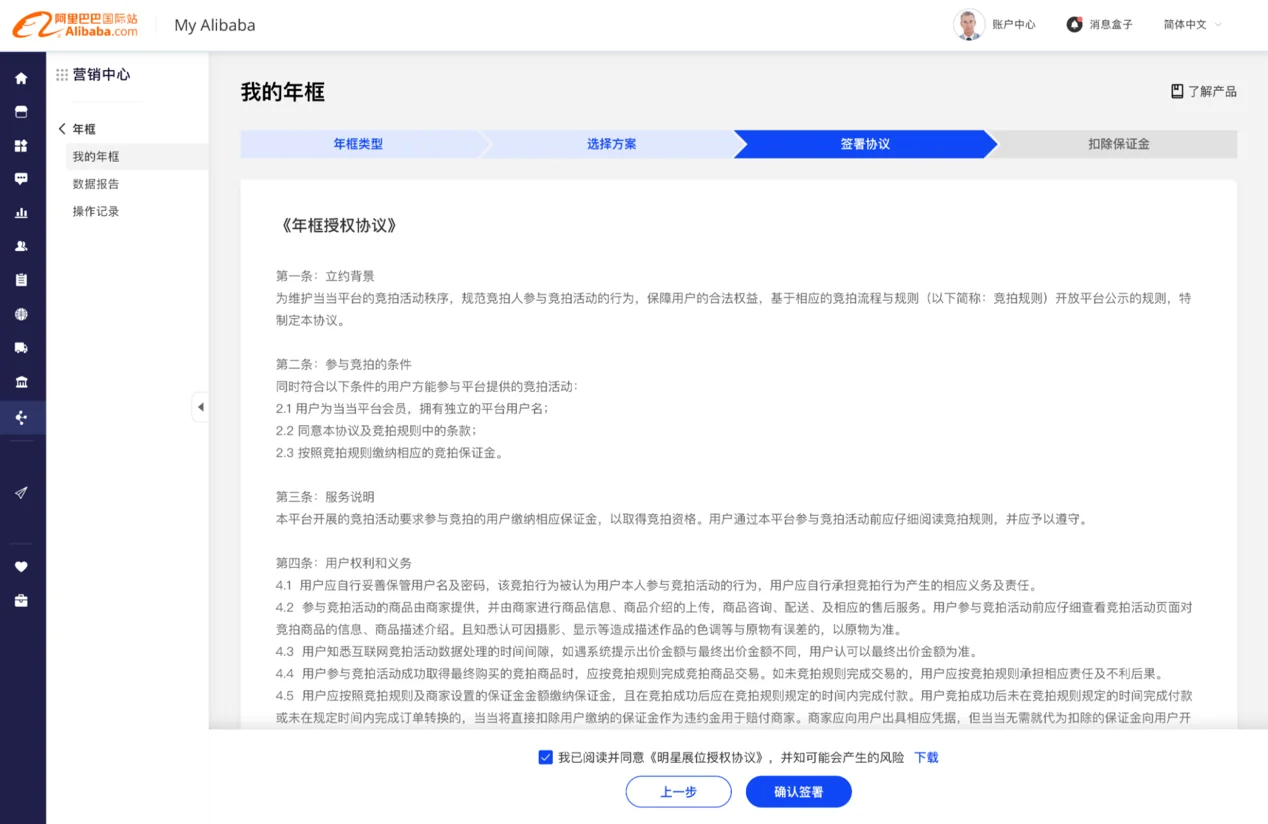This screenshot has height=824, width=1268.
Task: Select 操作记录 in the side menu
Action: pos(96,212)
